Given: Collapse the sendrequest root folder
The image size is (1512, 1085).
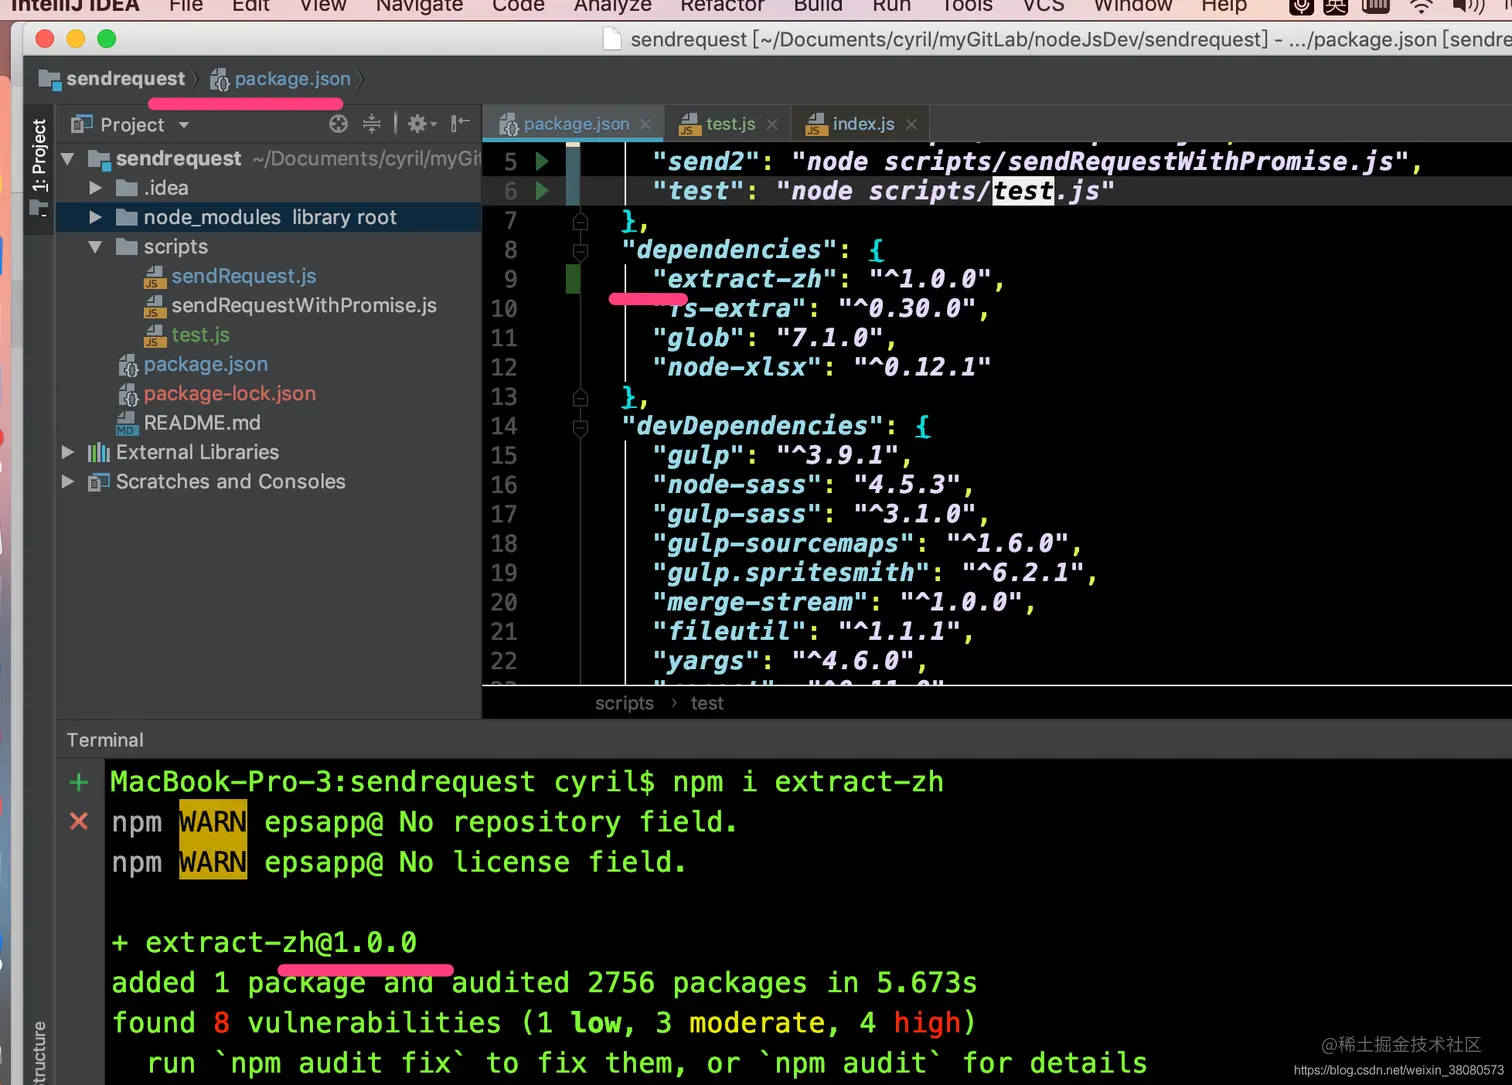Looking at the screenshot, I should (68, 158).
